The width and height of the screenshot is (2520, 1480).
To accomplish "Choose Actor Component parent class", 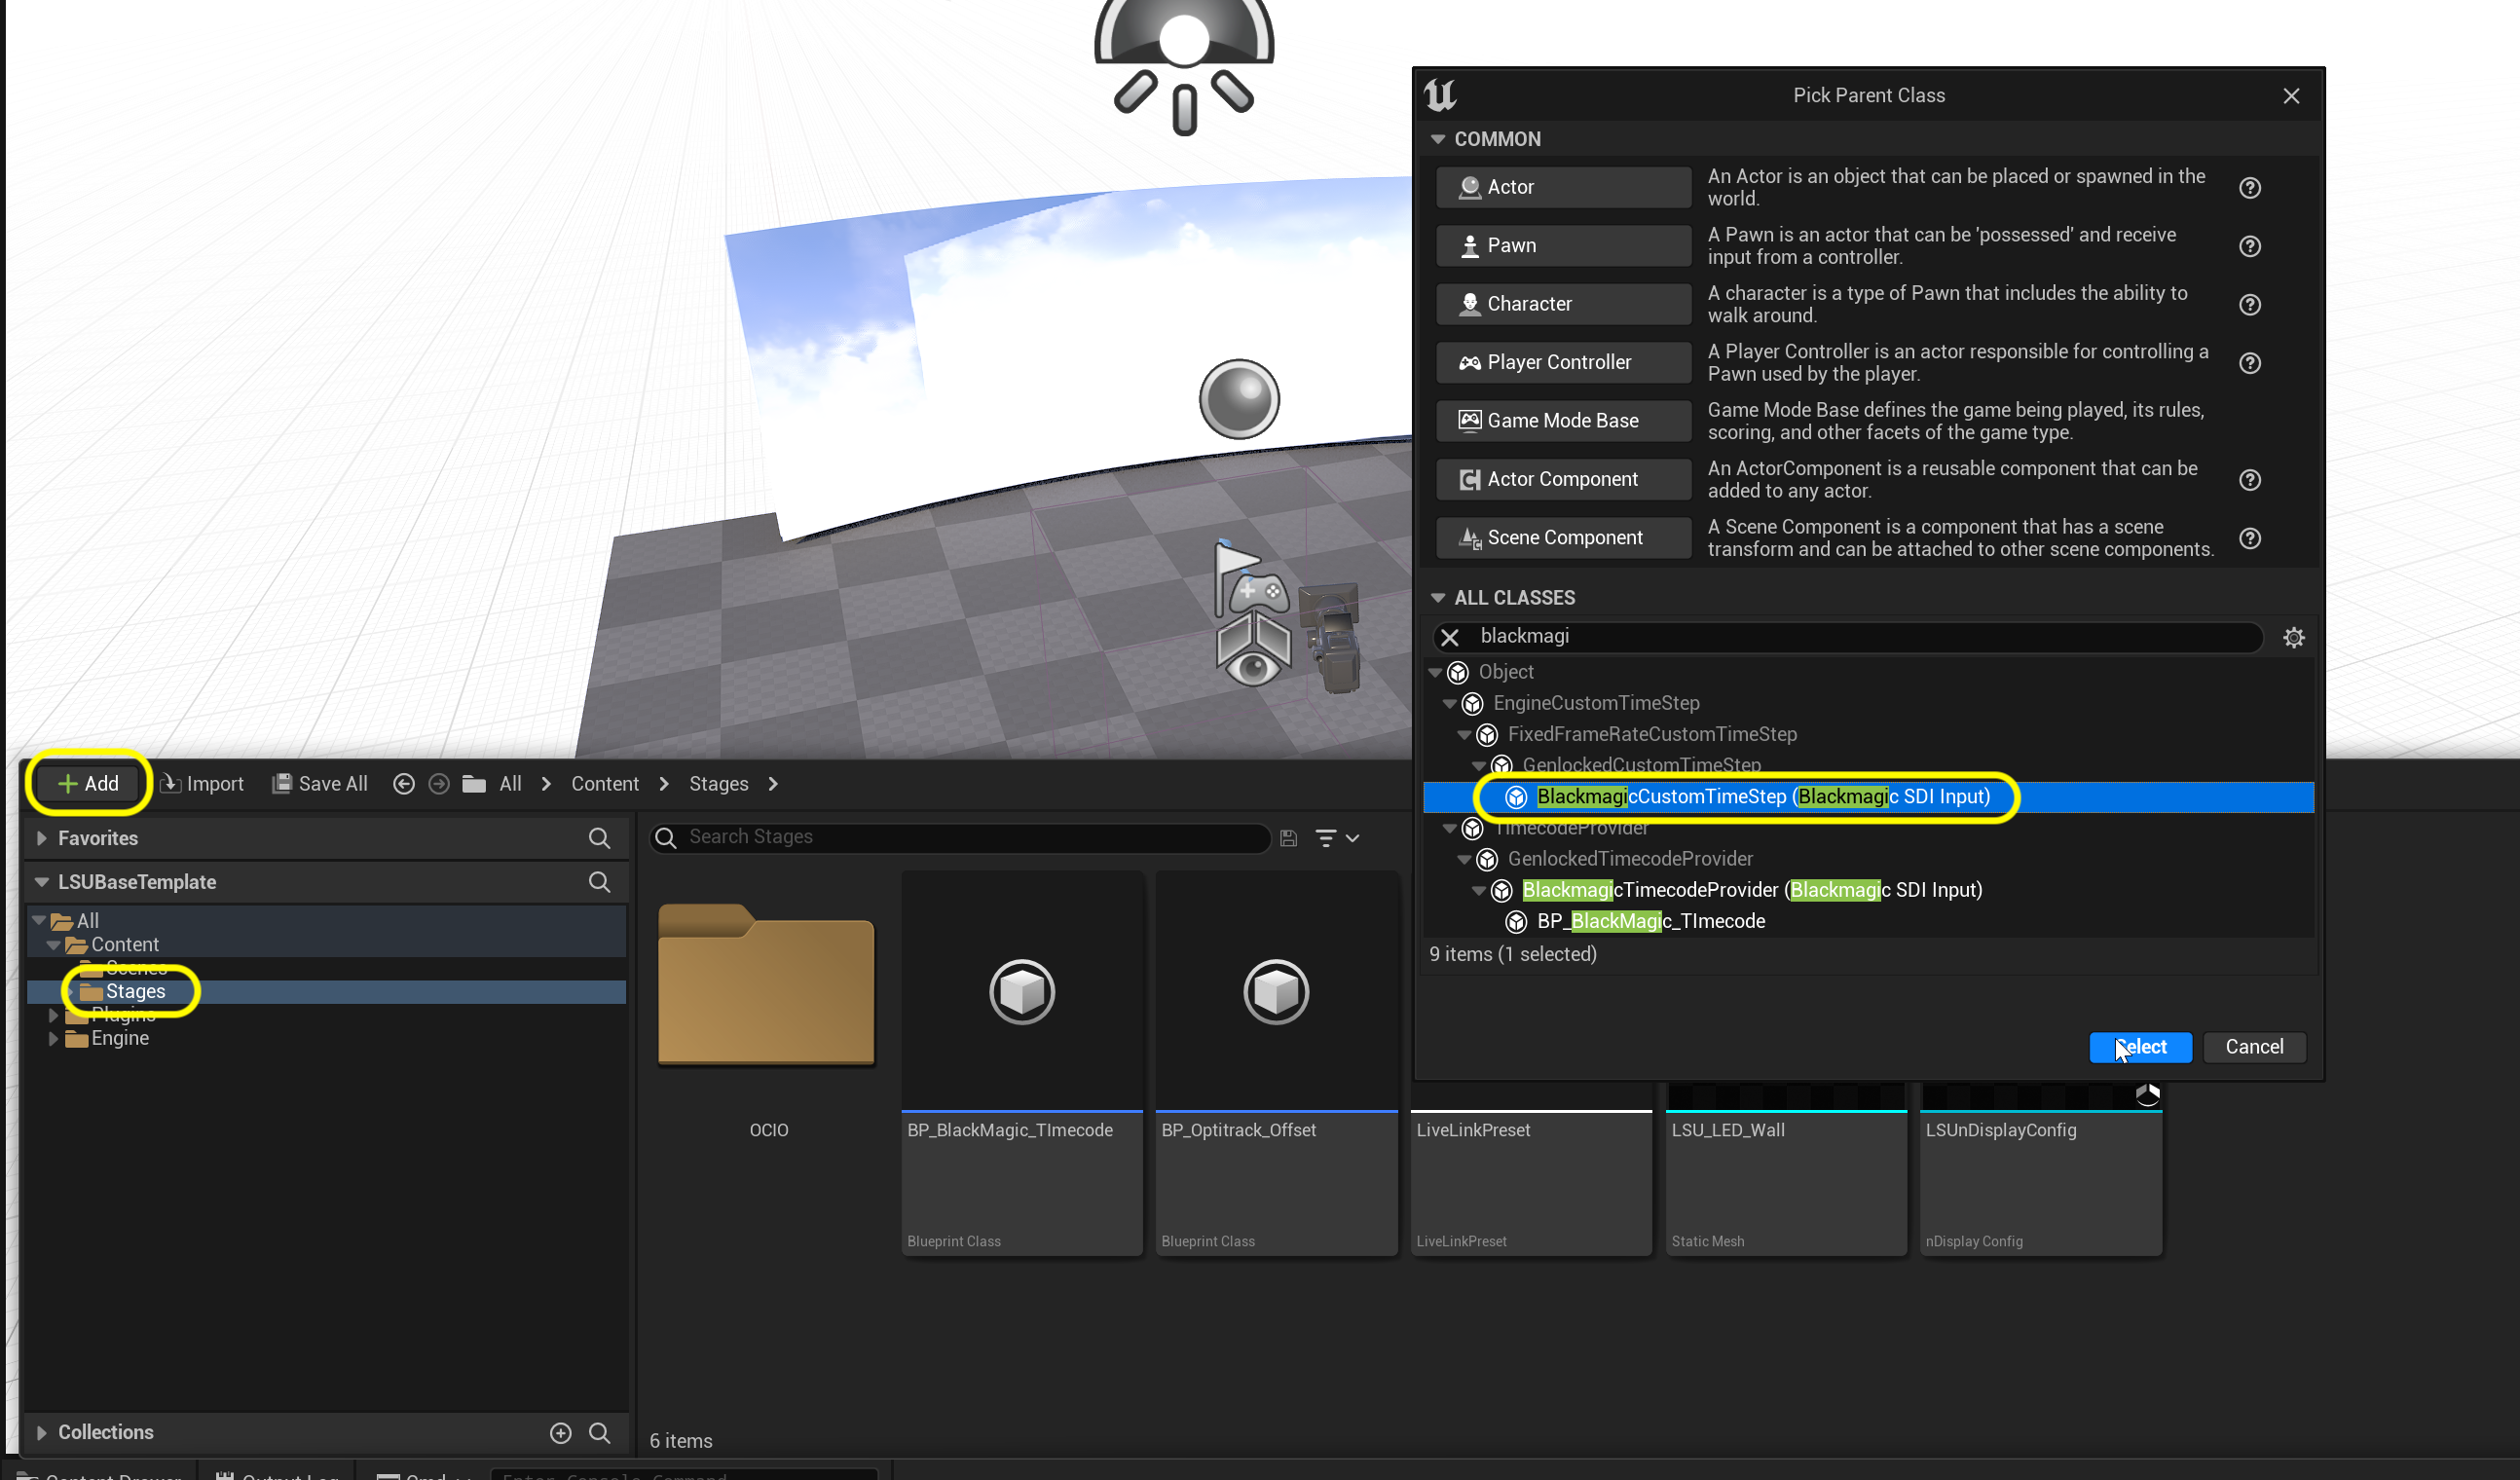I will coord(1563,480).
